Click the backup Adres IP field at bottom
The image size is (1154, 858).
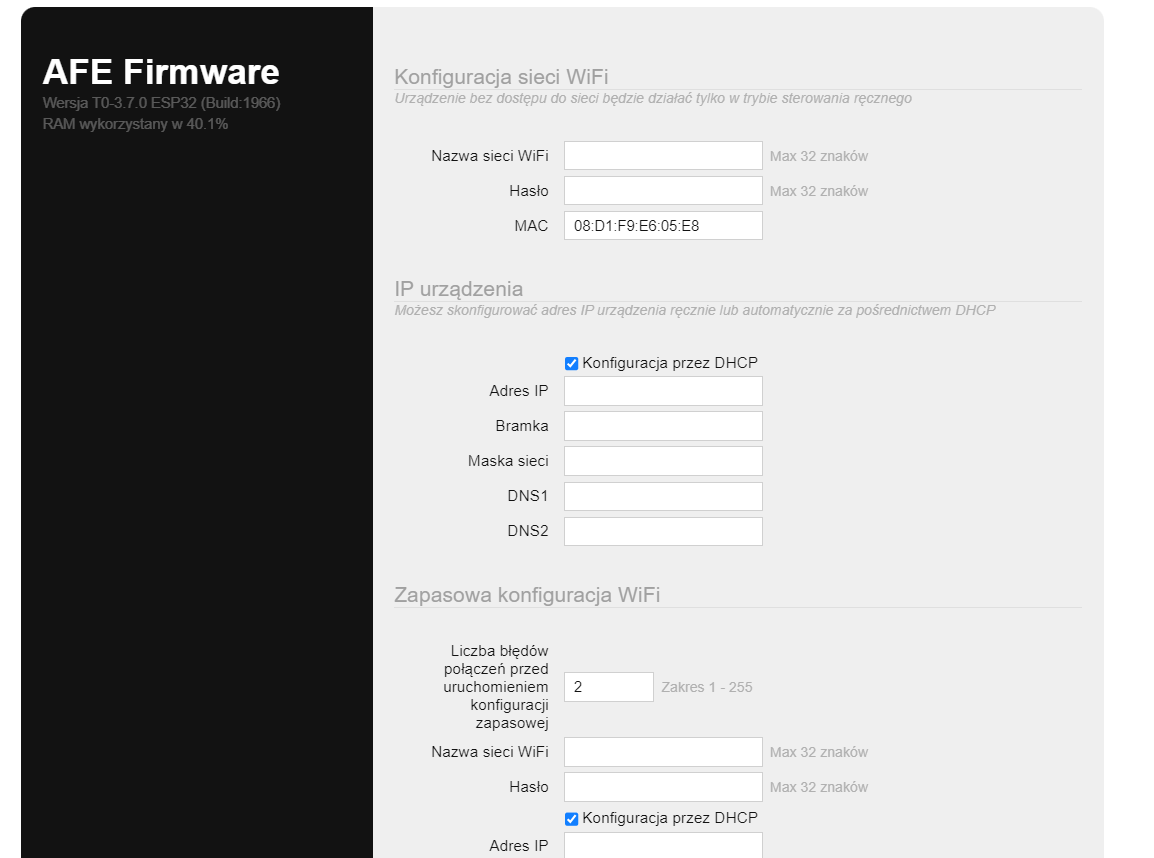click(x=663, y=845)
